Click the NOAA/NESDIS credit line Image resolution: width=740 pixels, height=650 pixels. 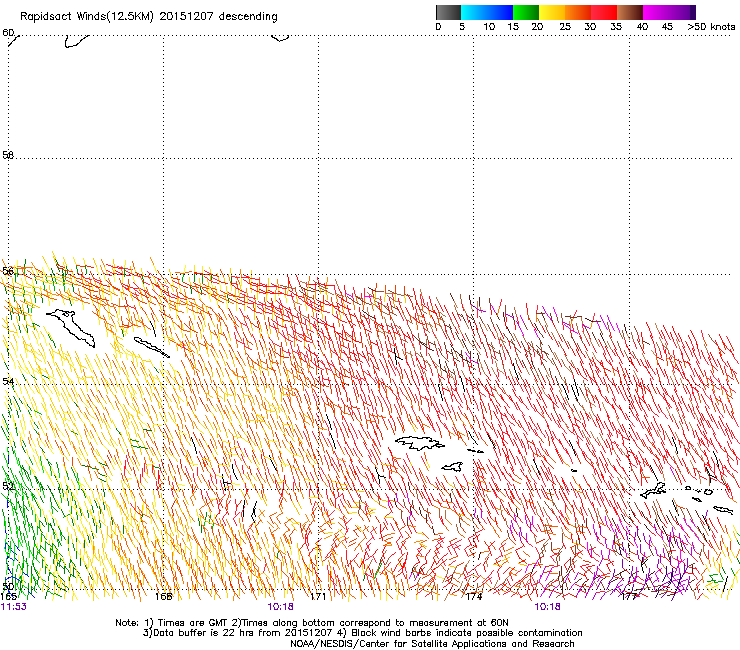click(432, 644)
